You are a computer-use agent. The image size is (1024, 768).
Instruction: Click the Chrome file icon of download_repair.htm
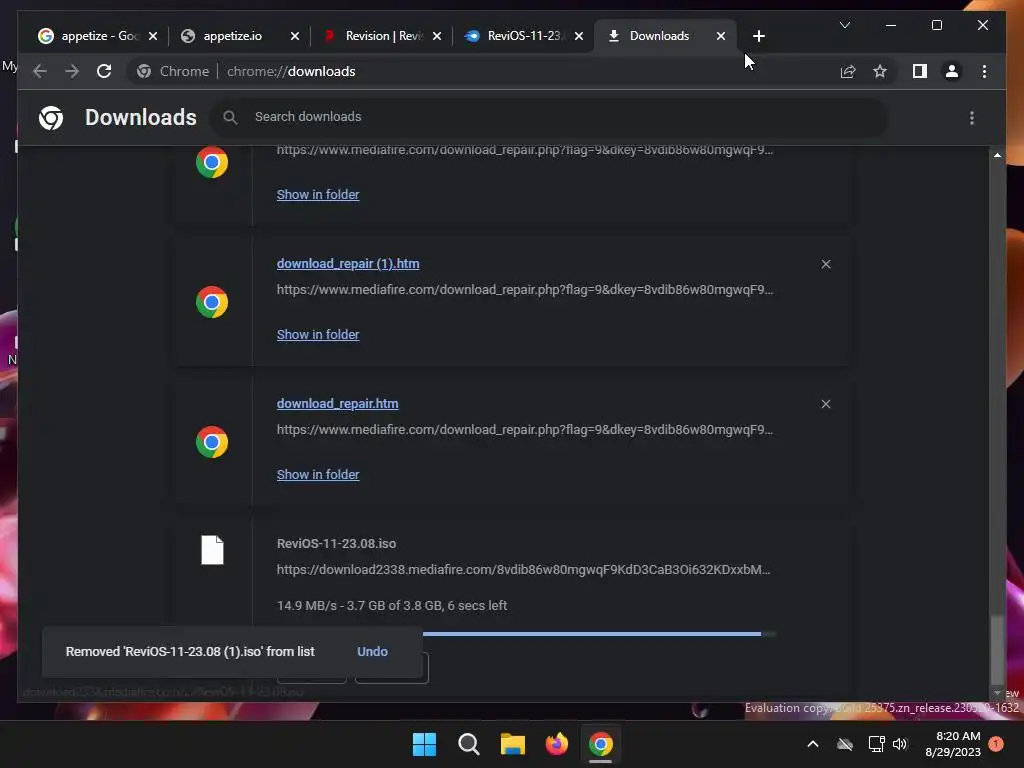[x=212, y=442]
